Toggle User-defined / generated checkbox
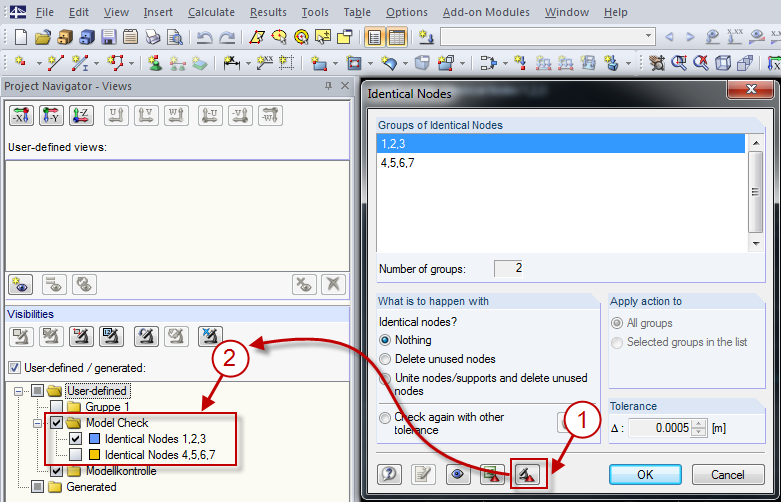Screen dimensions: 781x502 tap(15, 368)
